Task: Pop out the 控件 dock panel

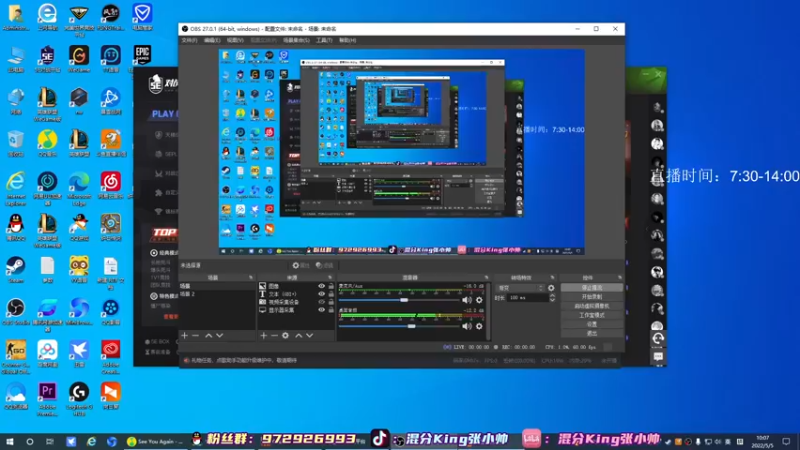Action: pyautogui.click(x=620, y=278)
